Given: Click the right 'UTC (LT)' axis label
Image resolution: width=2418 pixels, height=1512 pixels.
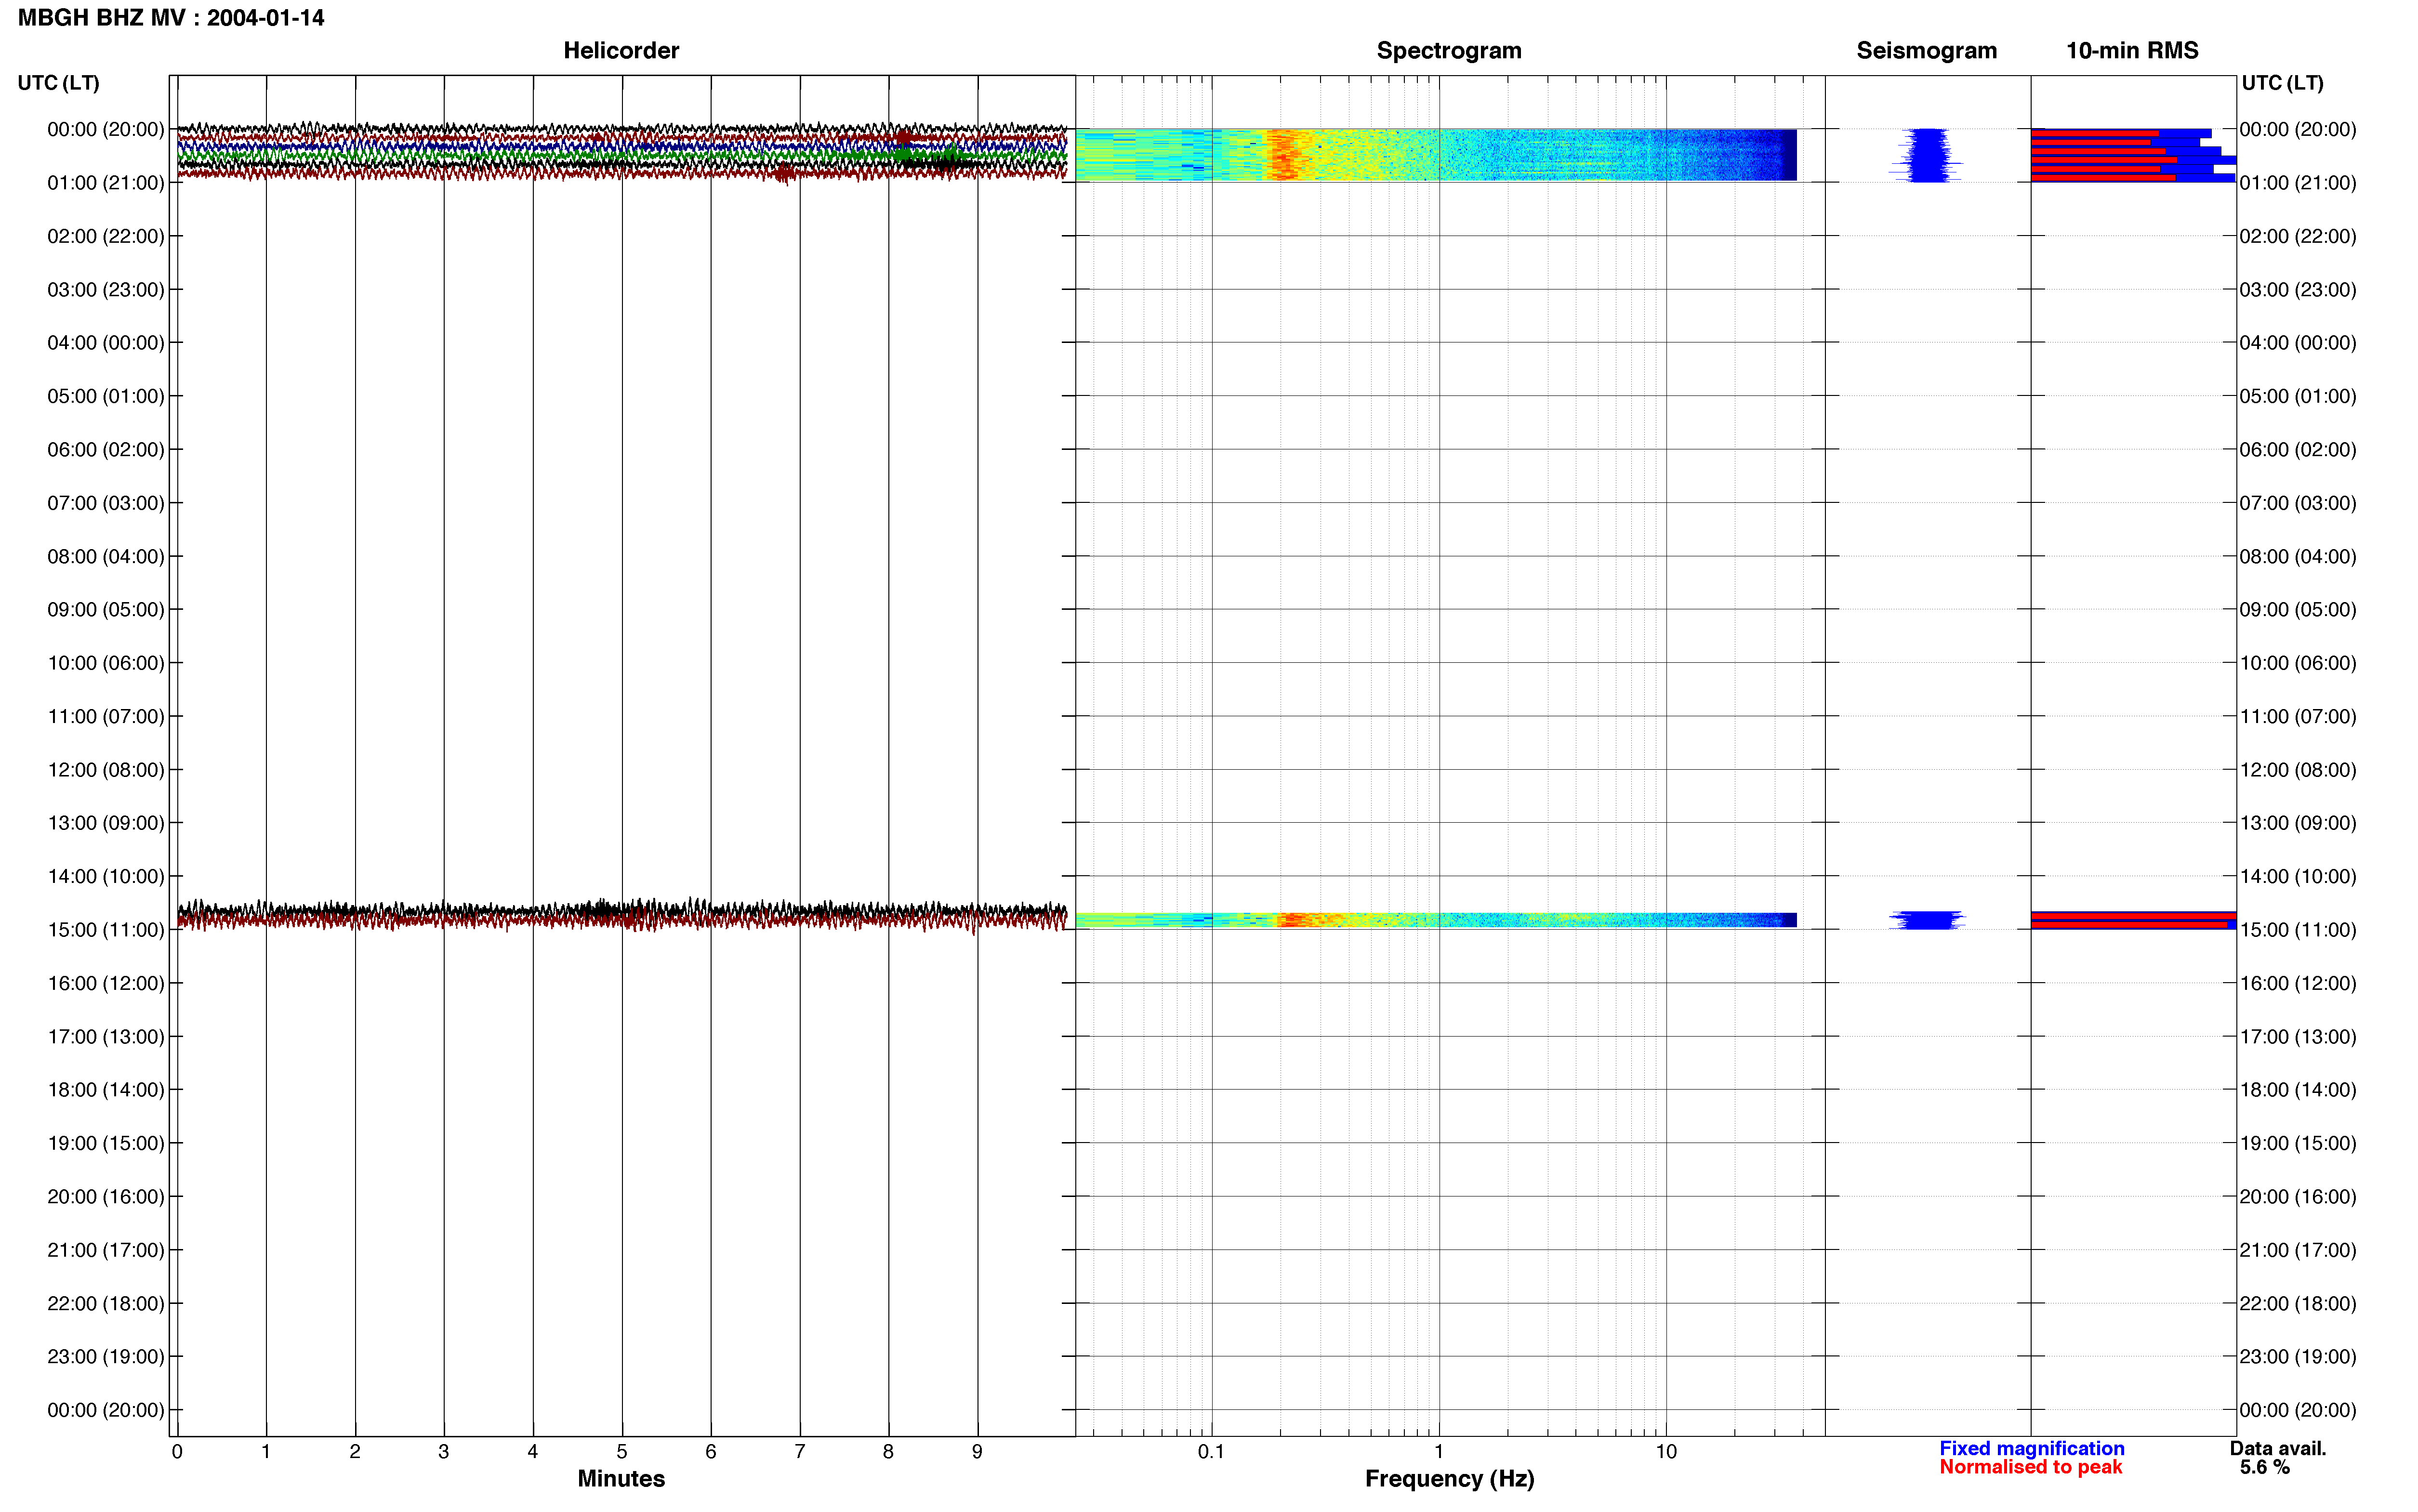Looking at the screenshot, I should (2282, 83).
